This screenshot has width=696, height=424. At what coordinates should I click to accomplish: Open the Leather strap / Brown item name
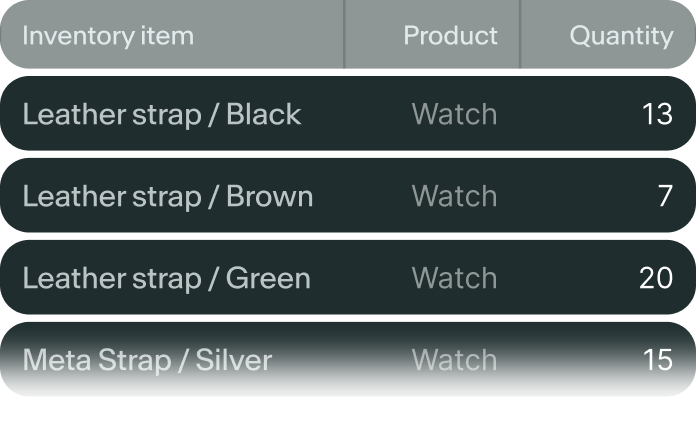point(167,197)
